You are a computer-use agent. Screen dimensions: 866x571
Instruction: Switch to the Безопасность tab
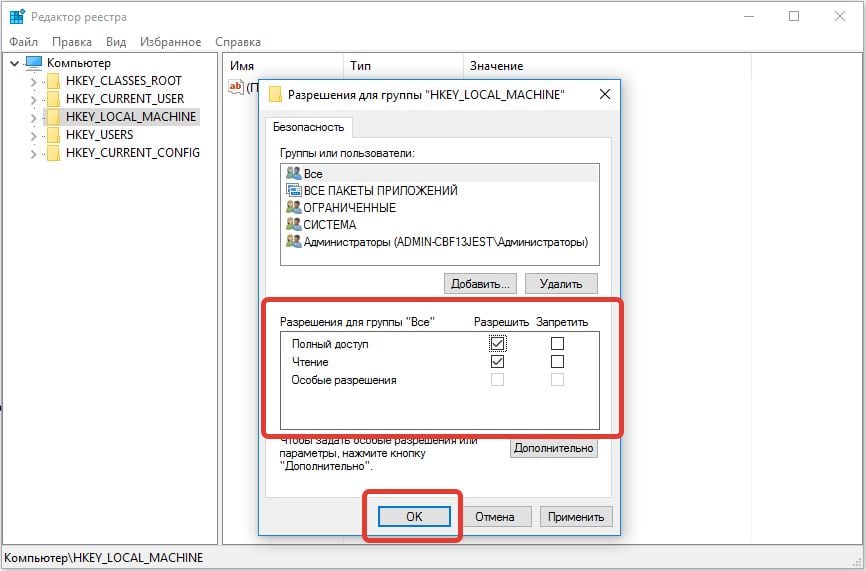(x=309, y=127)
